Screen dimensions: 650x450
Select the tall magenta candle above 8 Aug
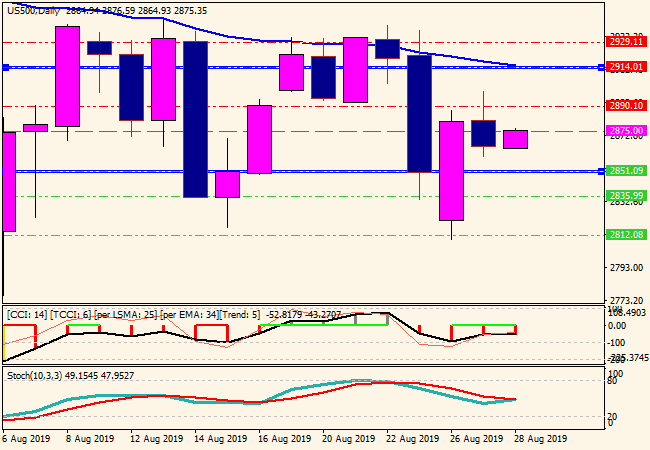[x=67, y=76]
